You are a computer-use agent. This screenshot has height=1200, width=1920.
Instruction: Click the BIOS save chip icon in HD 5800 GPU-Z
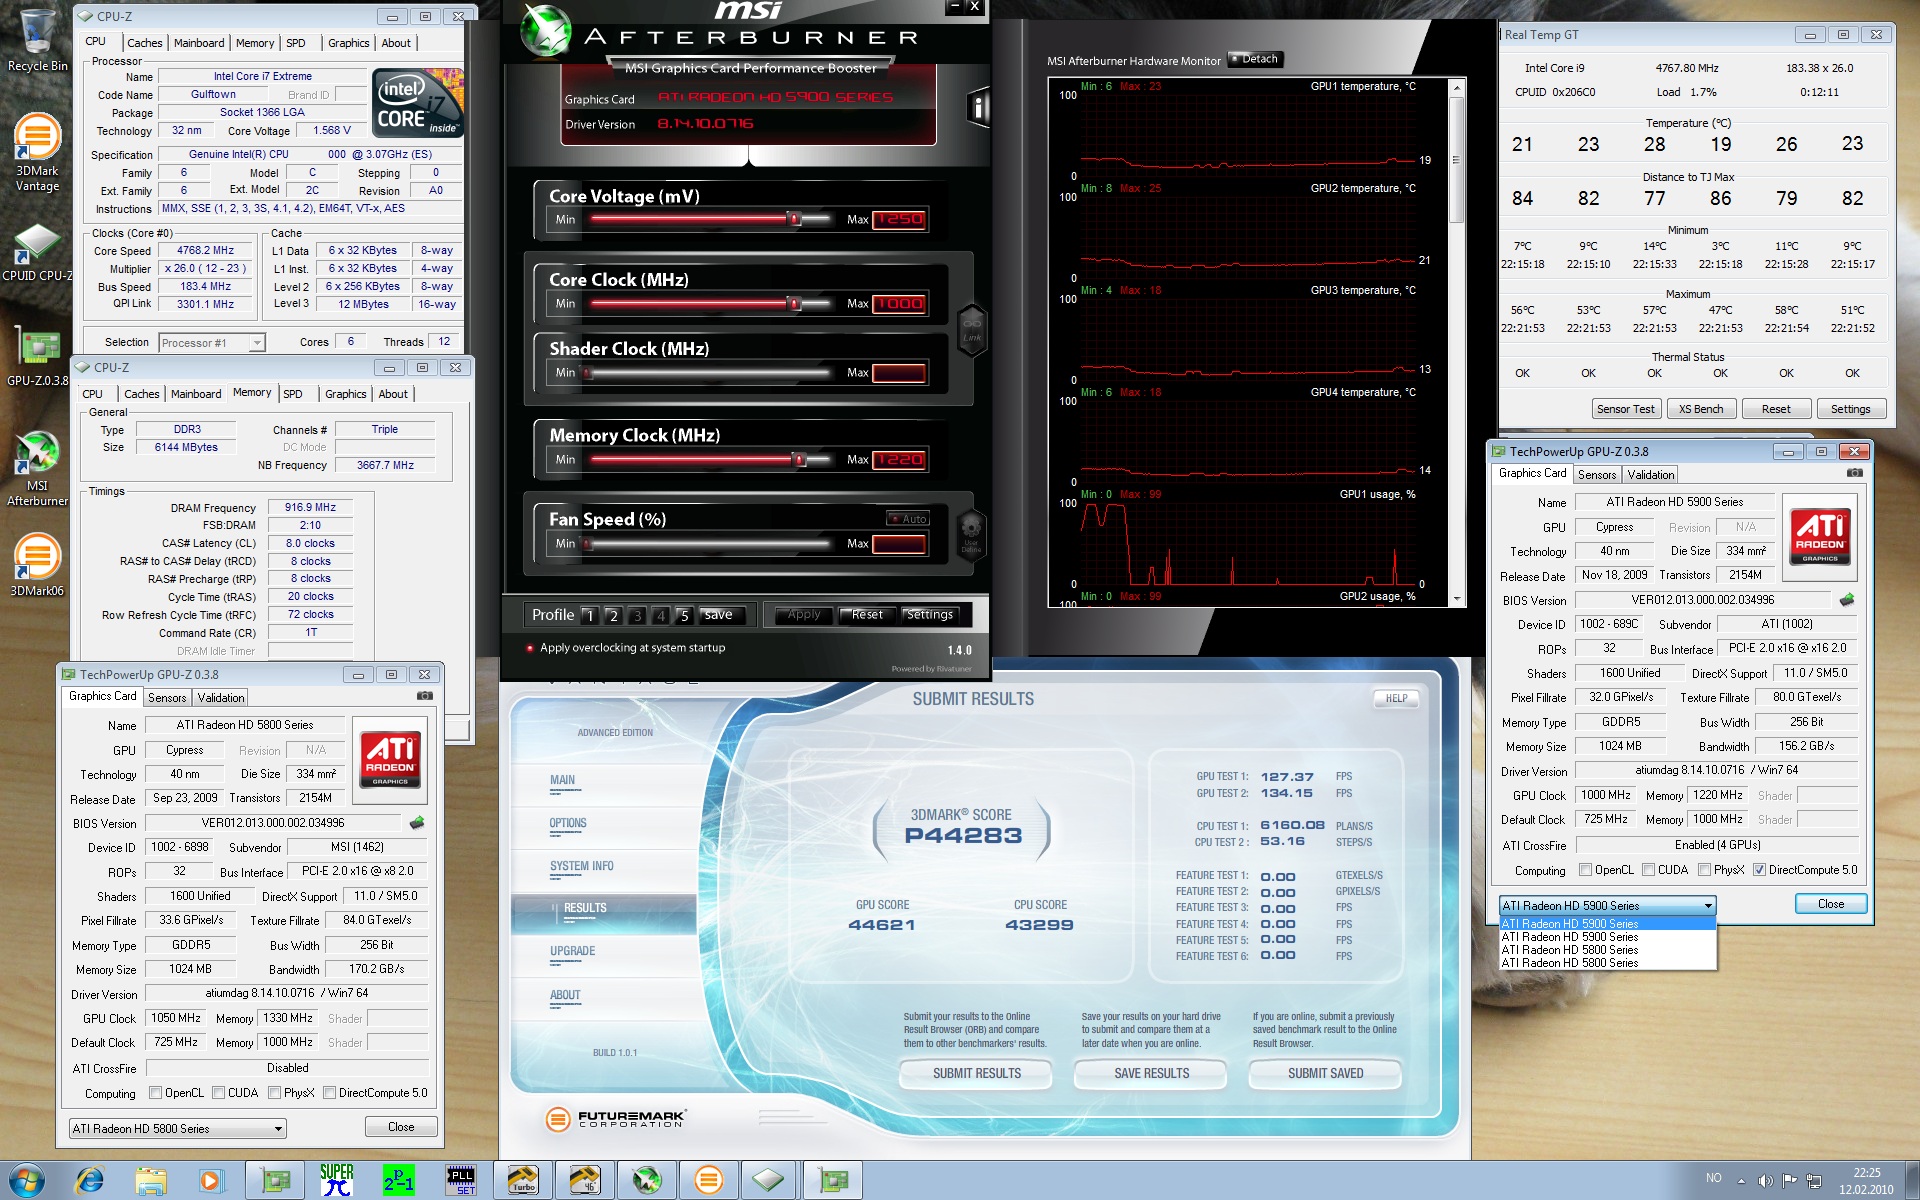417,823
